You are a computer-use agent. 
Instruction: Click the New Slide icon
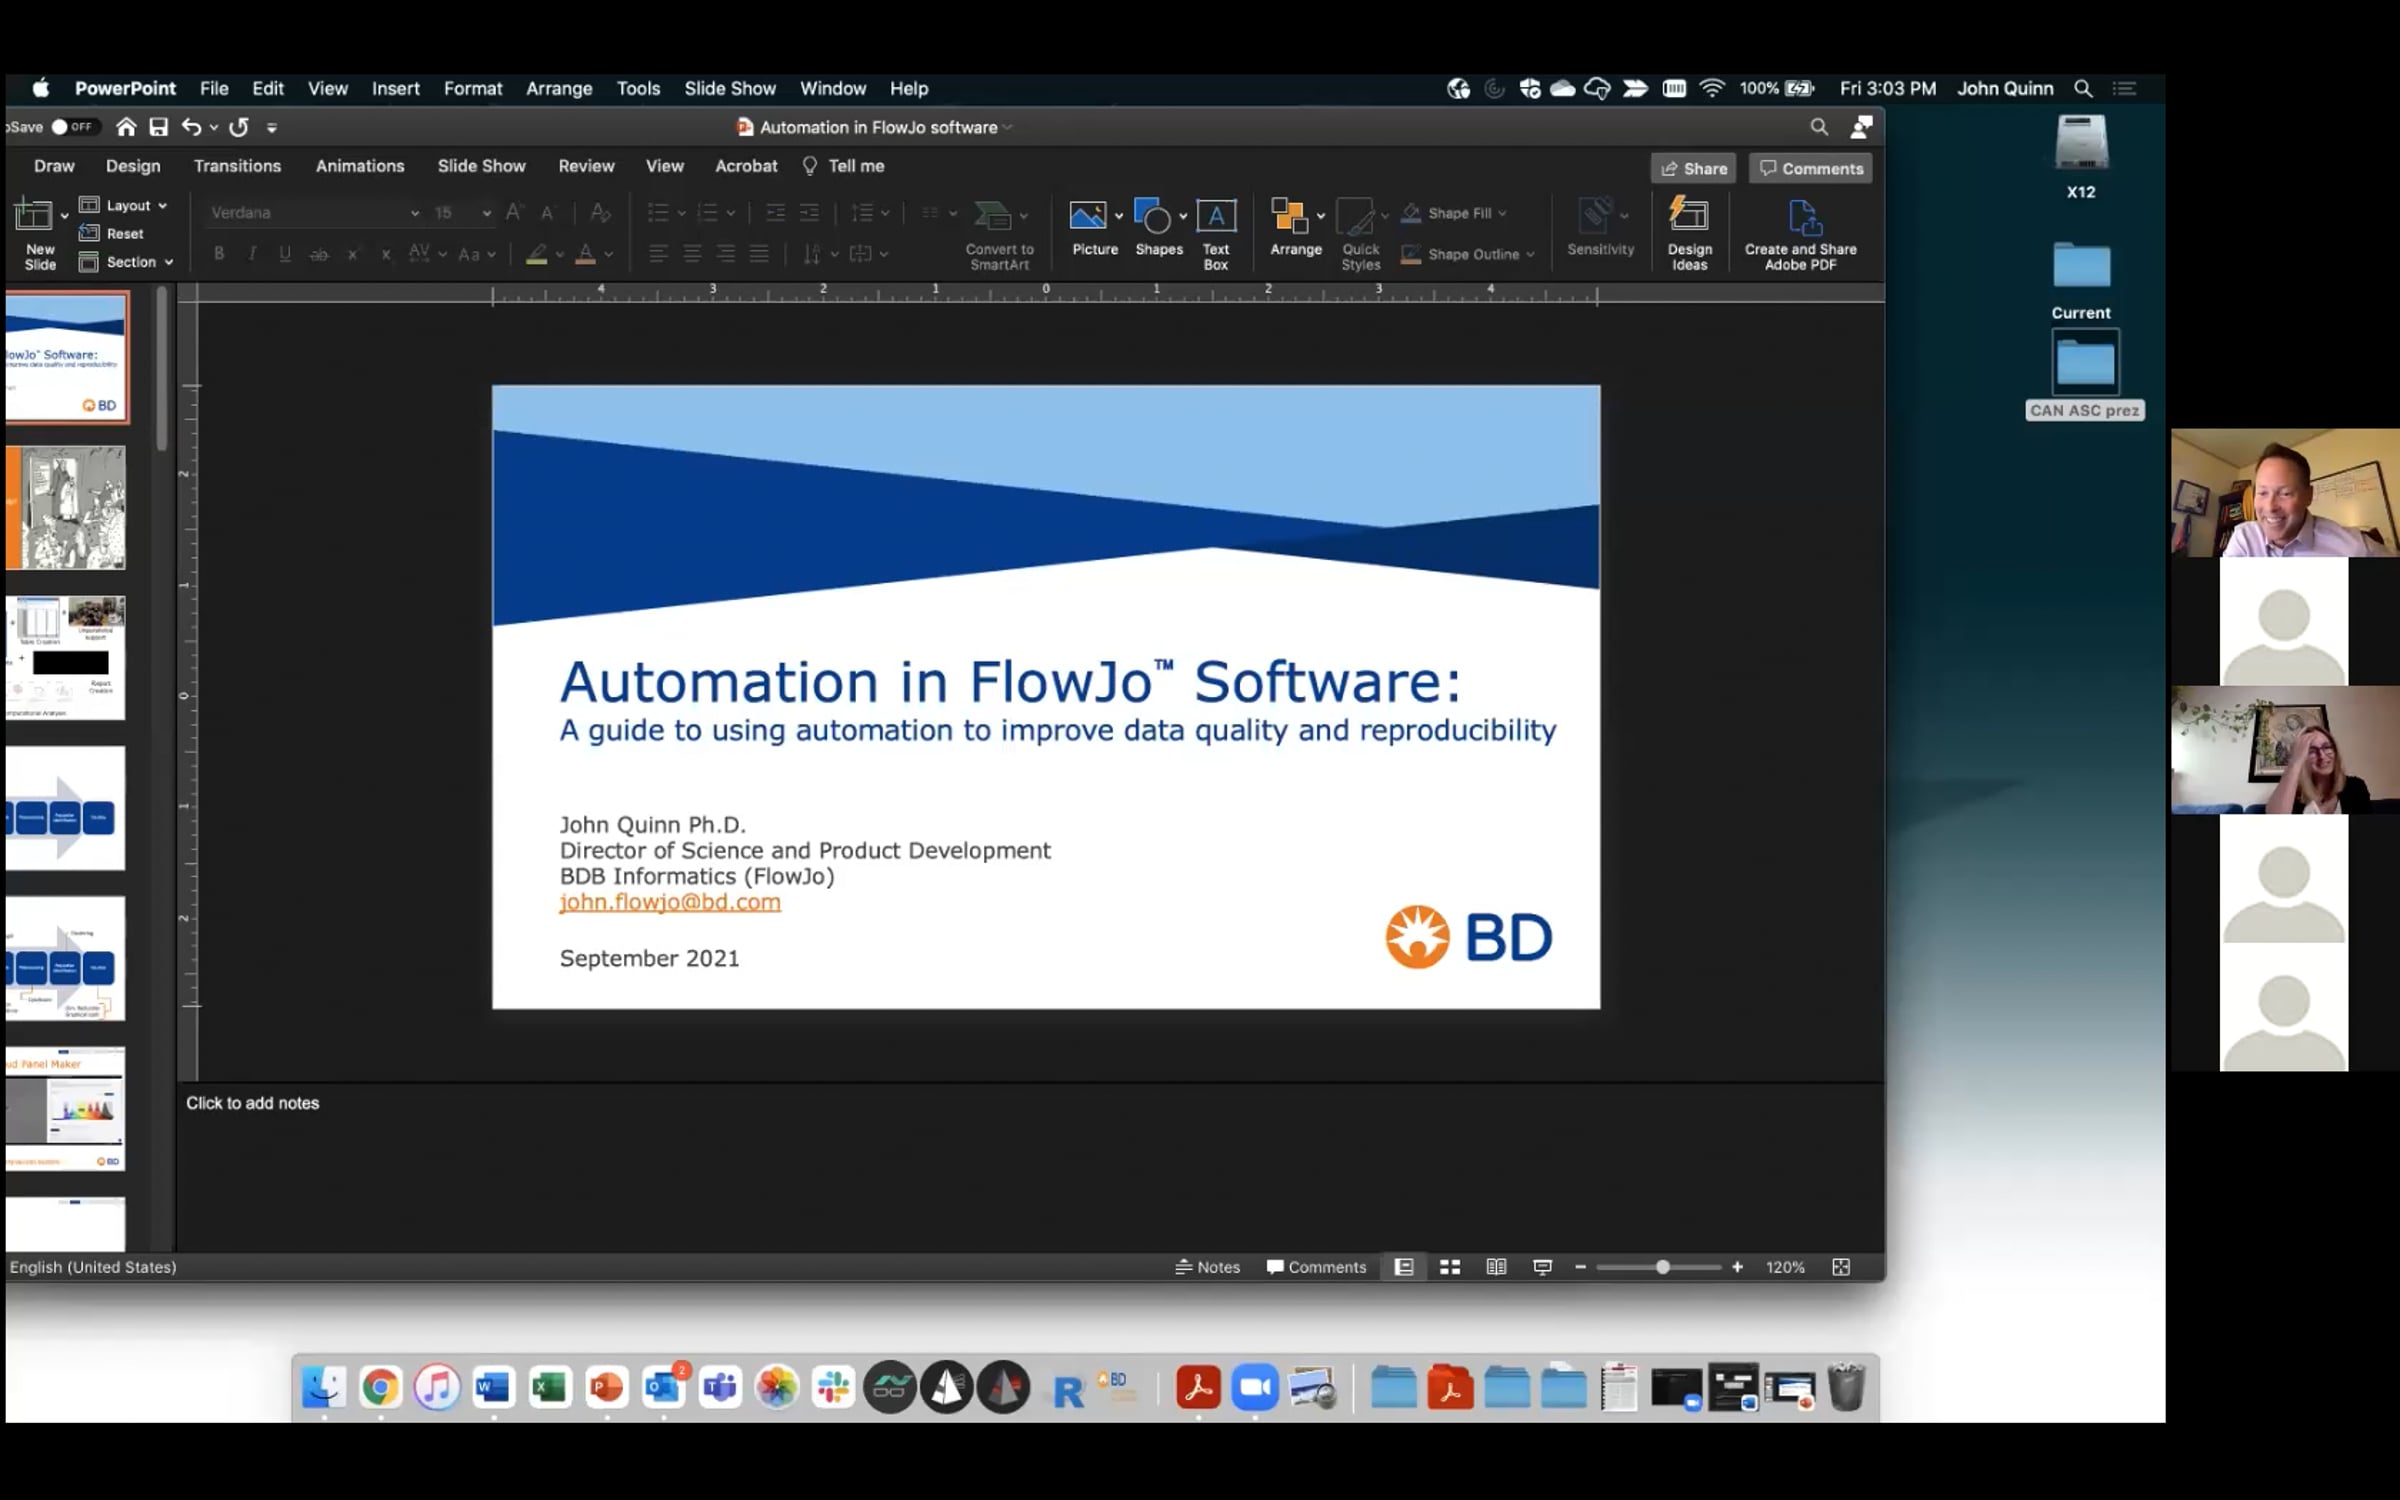(33, 215)
